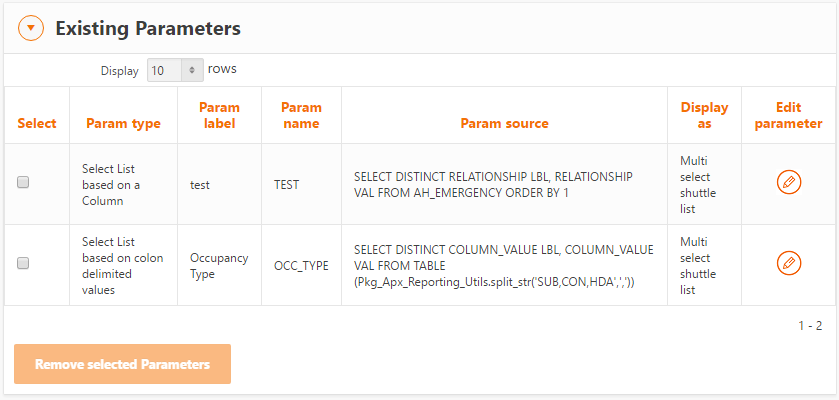This screenshot has width=839, height=400.
Task: Click the AH_EMERGENCY SQL source cell
Action: pos(493,184)
